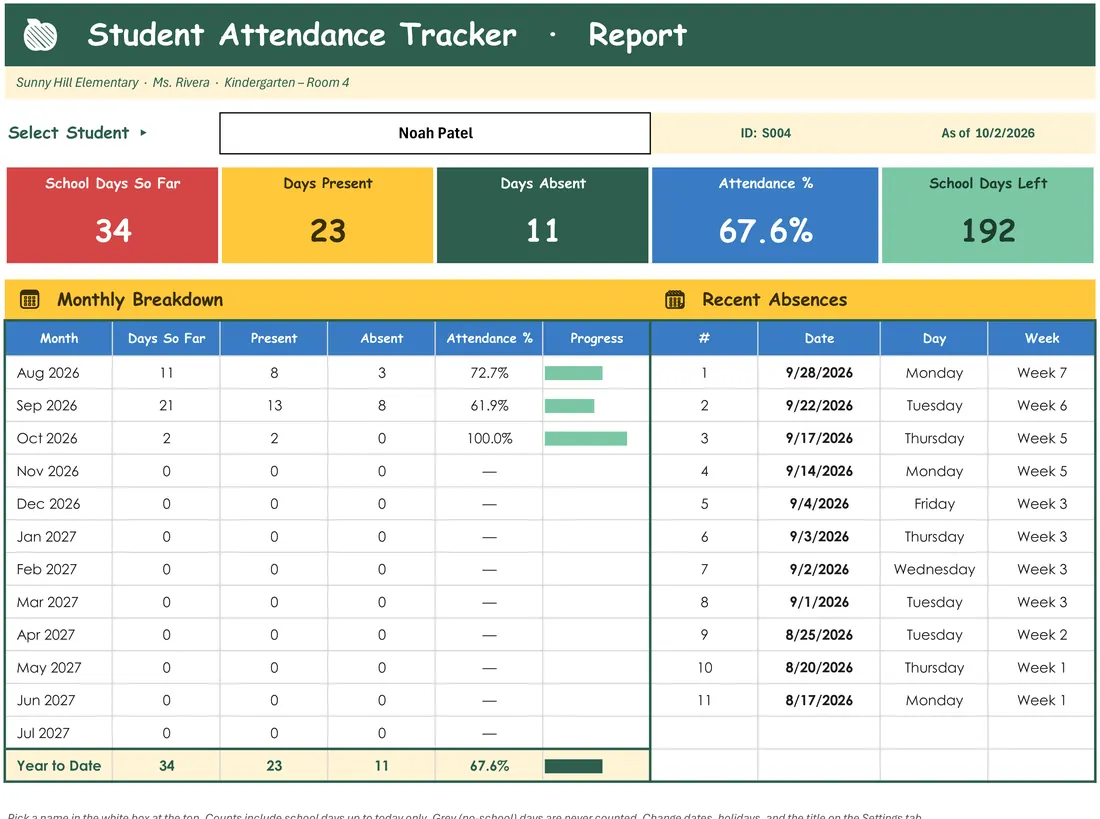Click the Days So Far column header

coord(166,338)
